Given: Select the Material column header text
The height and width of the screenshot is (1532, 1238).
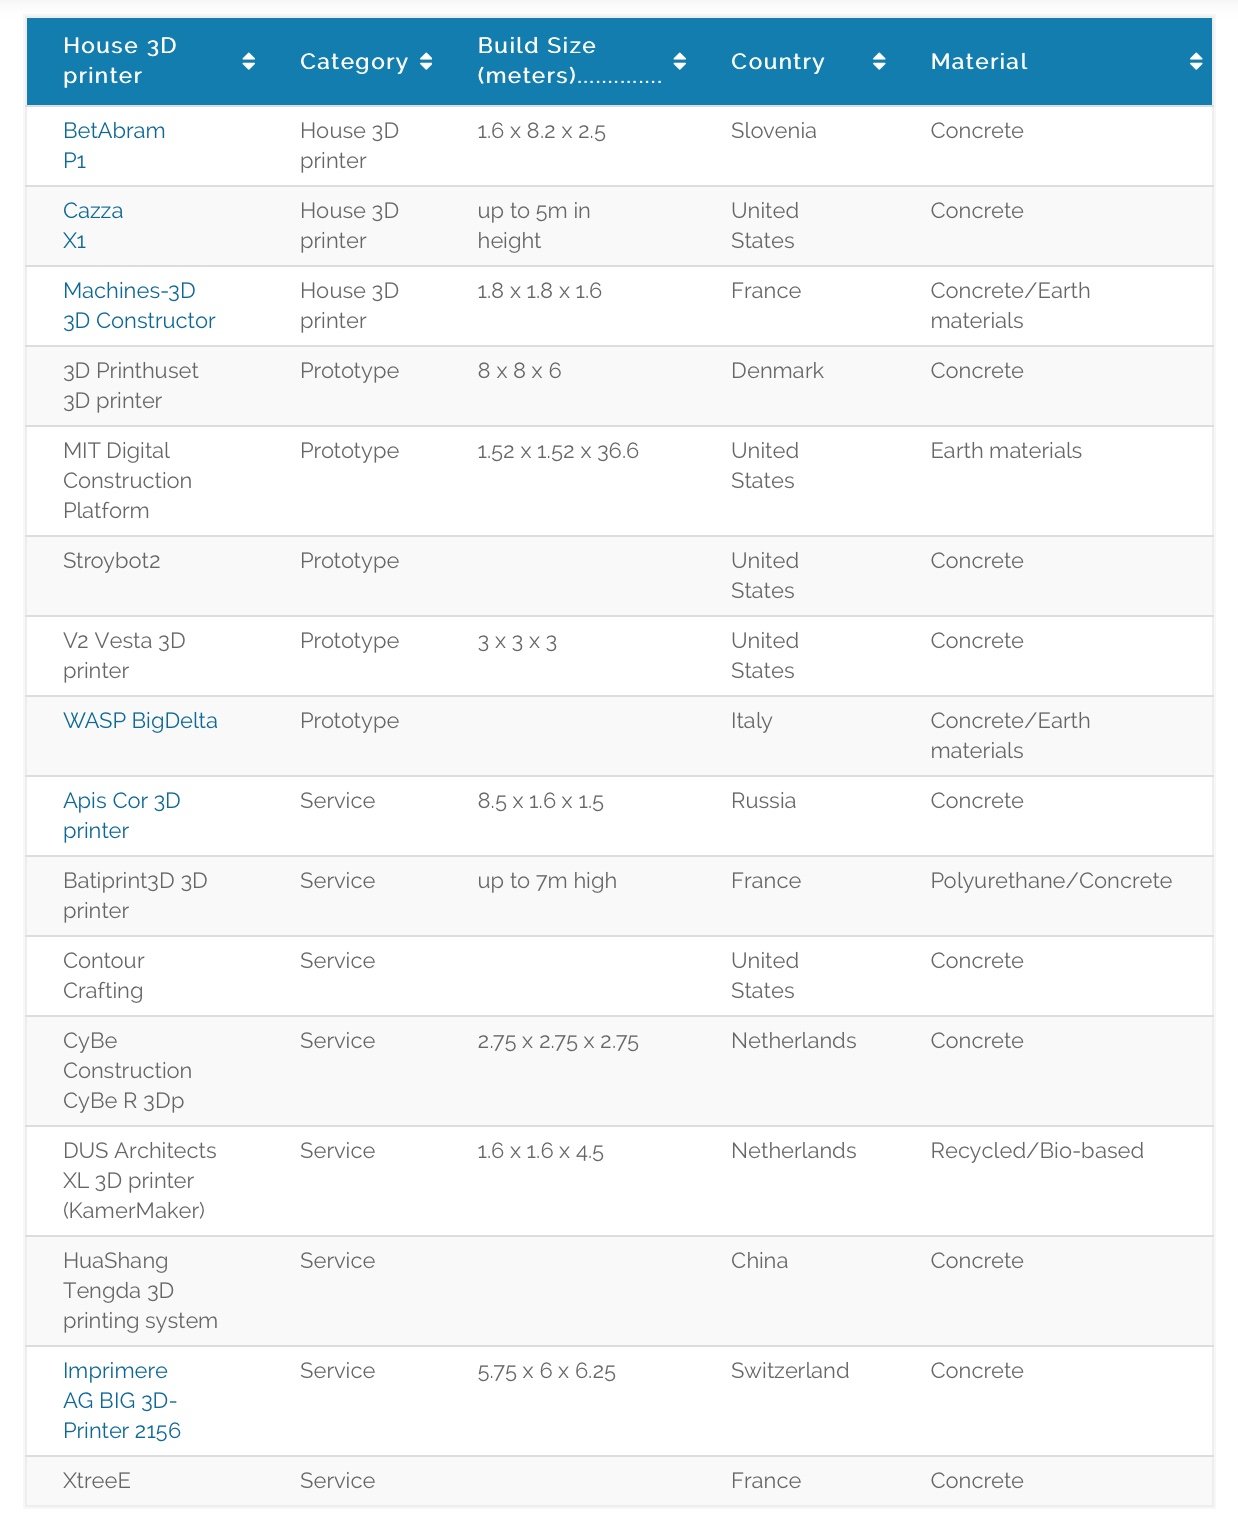Looking at the screenshot, I should click(x=979, y=62).
